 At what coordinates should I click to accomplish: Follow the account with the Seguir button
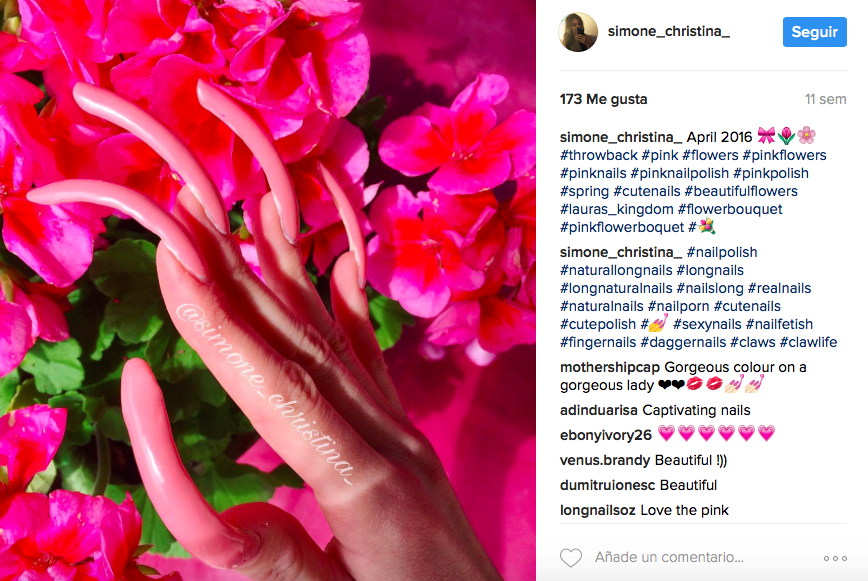pos(814,32)
